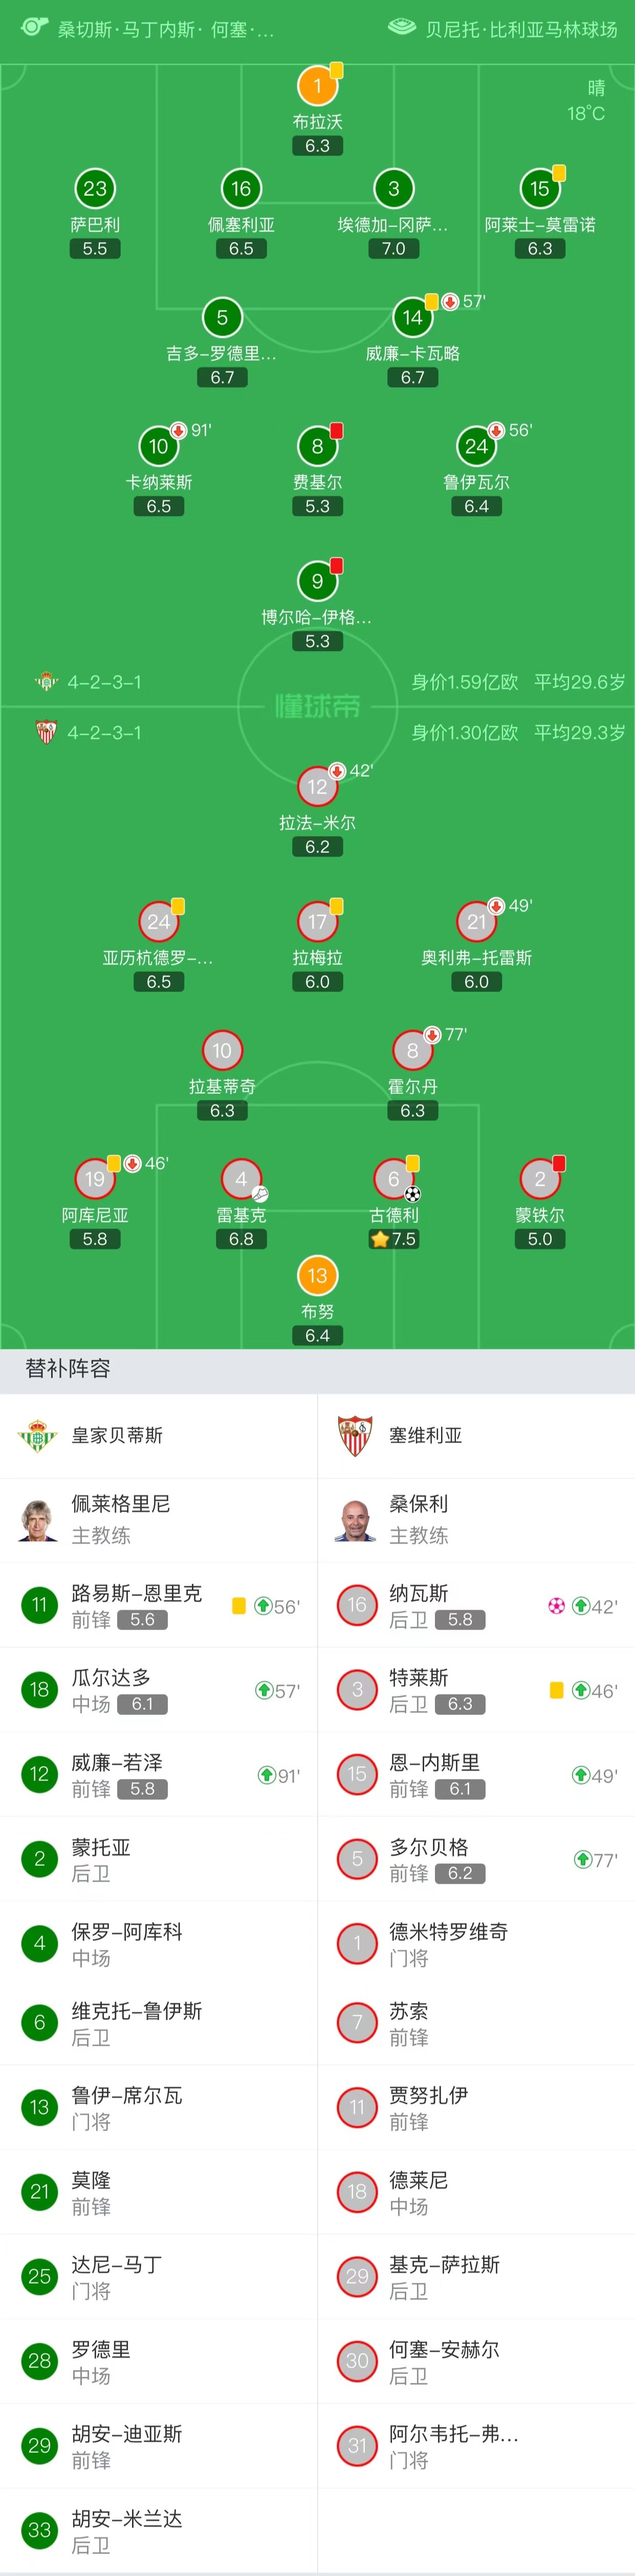Open coach 桑保利 profile photo
This screenshot has width=635, height=2576.
click(x=355, y=1520)
